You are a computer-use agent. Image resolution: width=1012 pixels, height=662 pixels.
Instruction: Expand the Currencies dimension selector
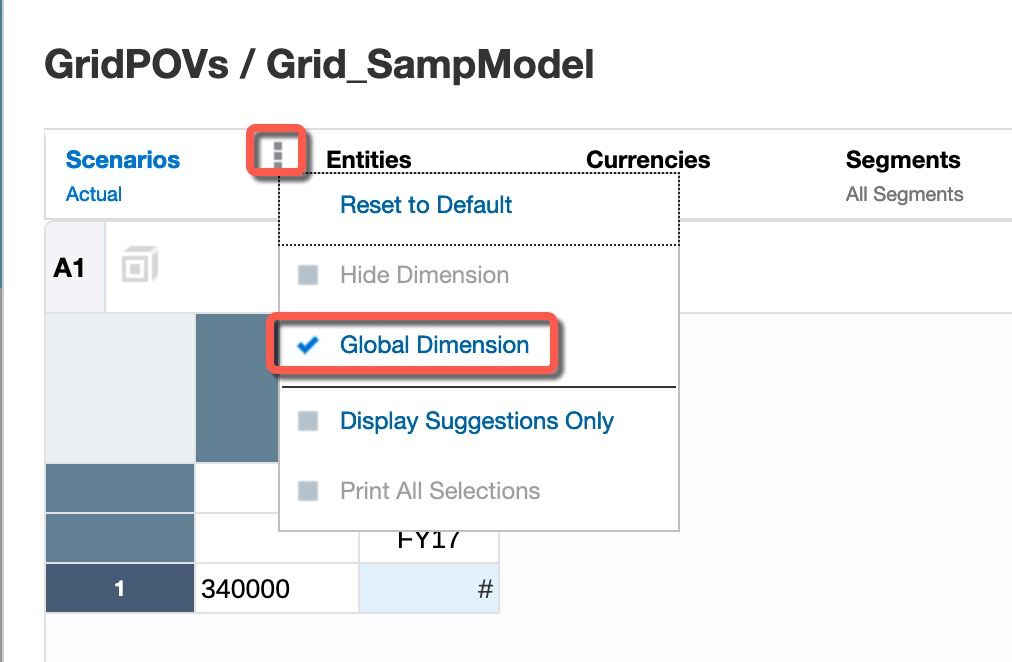648,160
